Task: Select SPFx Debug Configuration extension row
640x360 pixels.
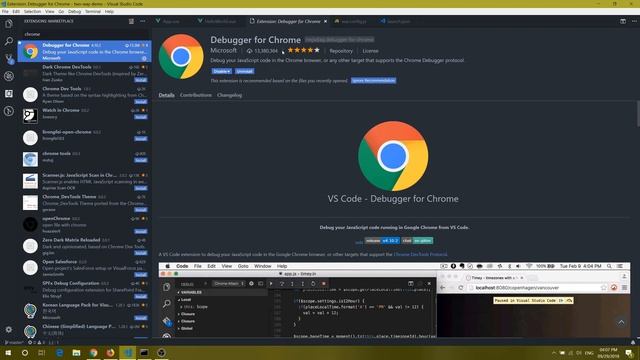Action: (84, 289)
